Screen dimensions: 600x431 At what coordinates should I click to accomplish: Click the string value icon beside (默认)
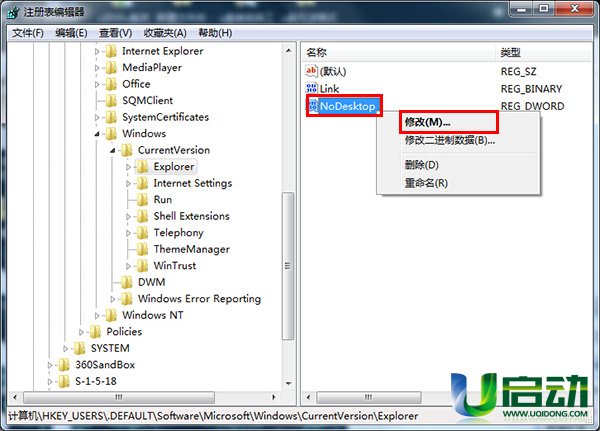(311, 71)
